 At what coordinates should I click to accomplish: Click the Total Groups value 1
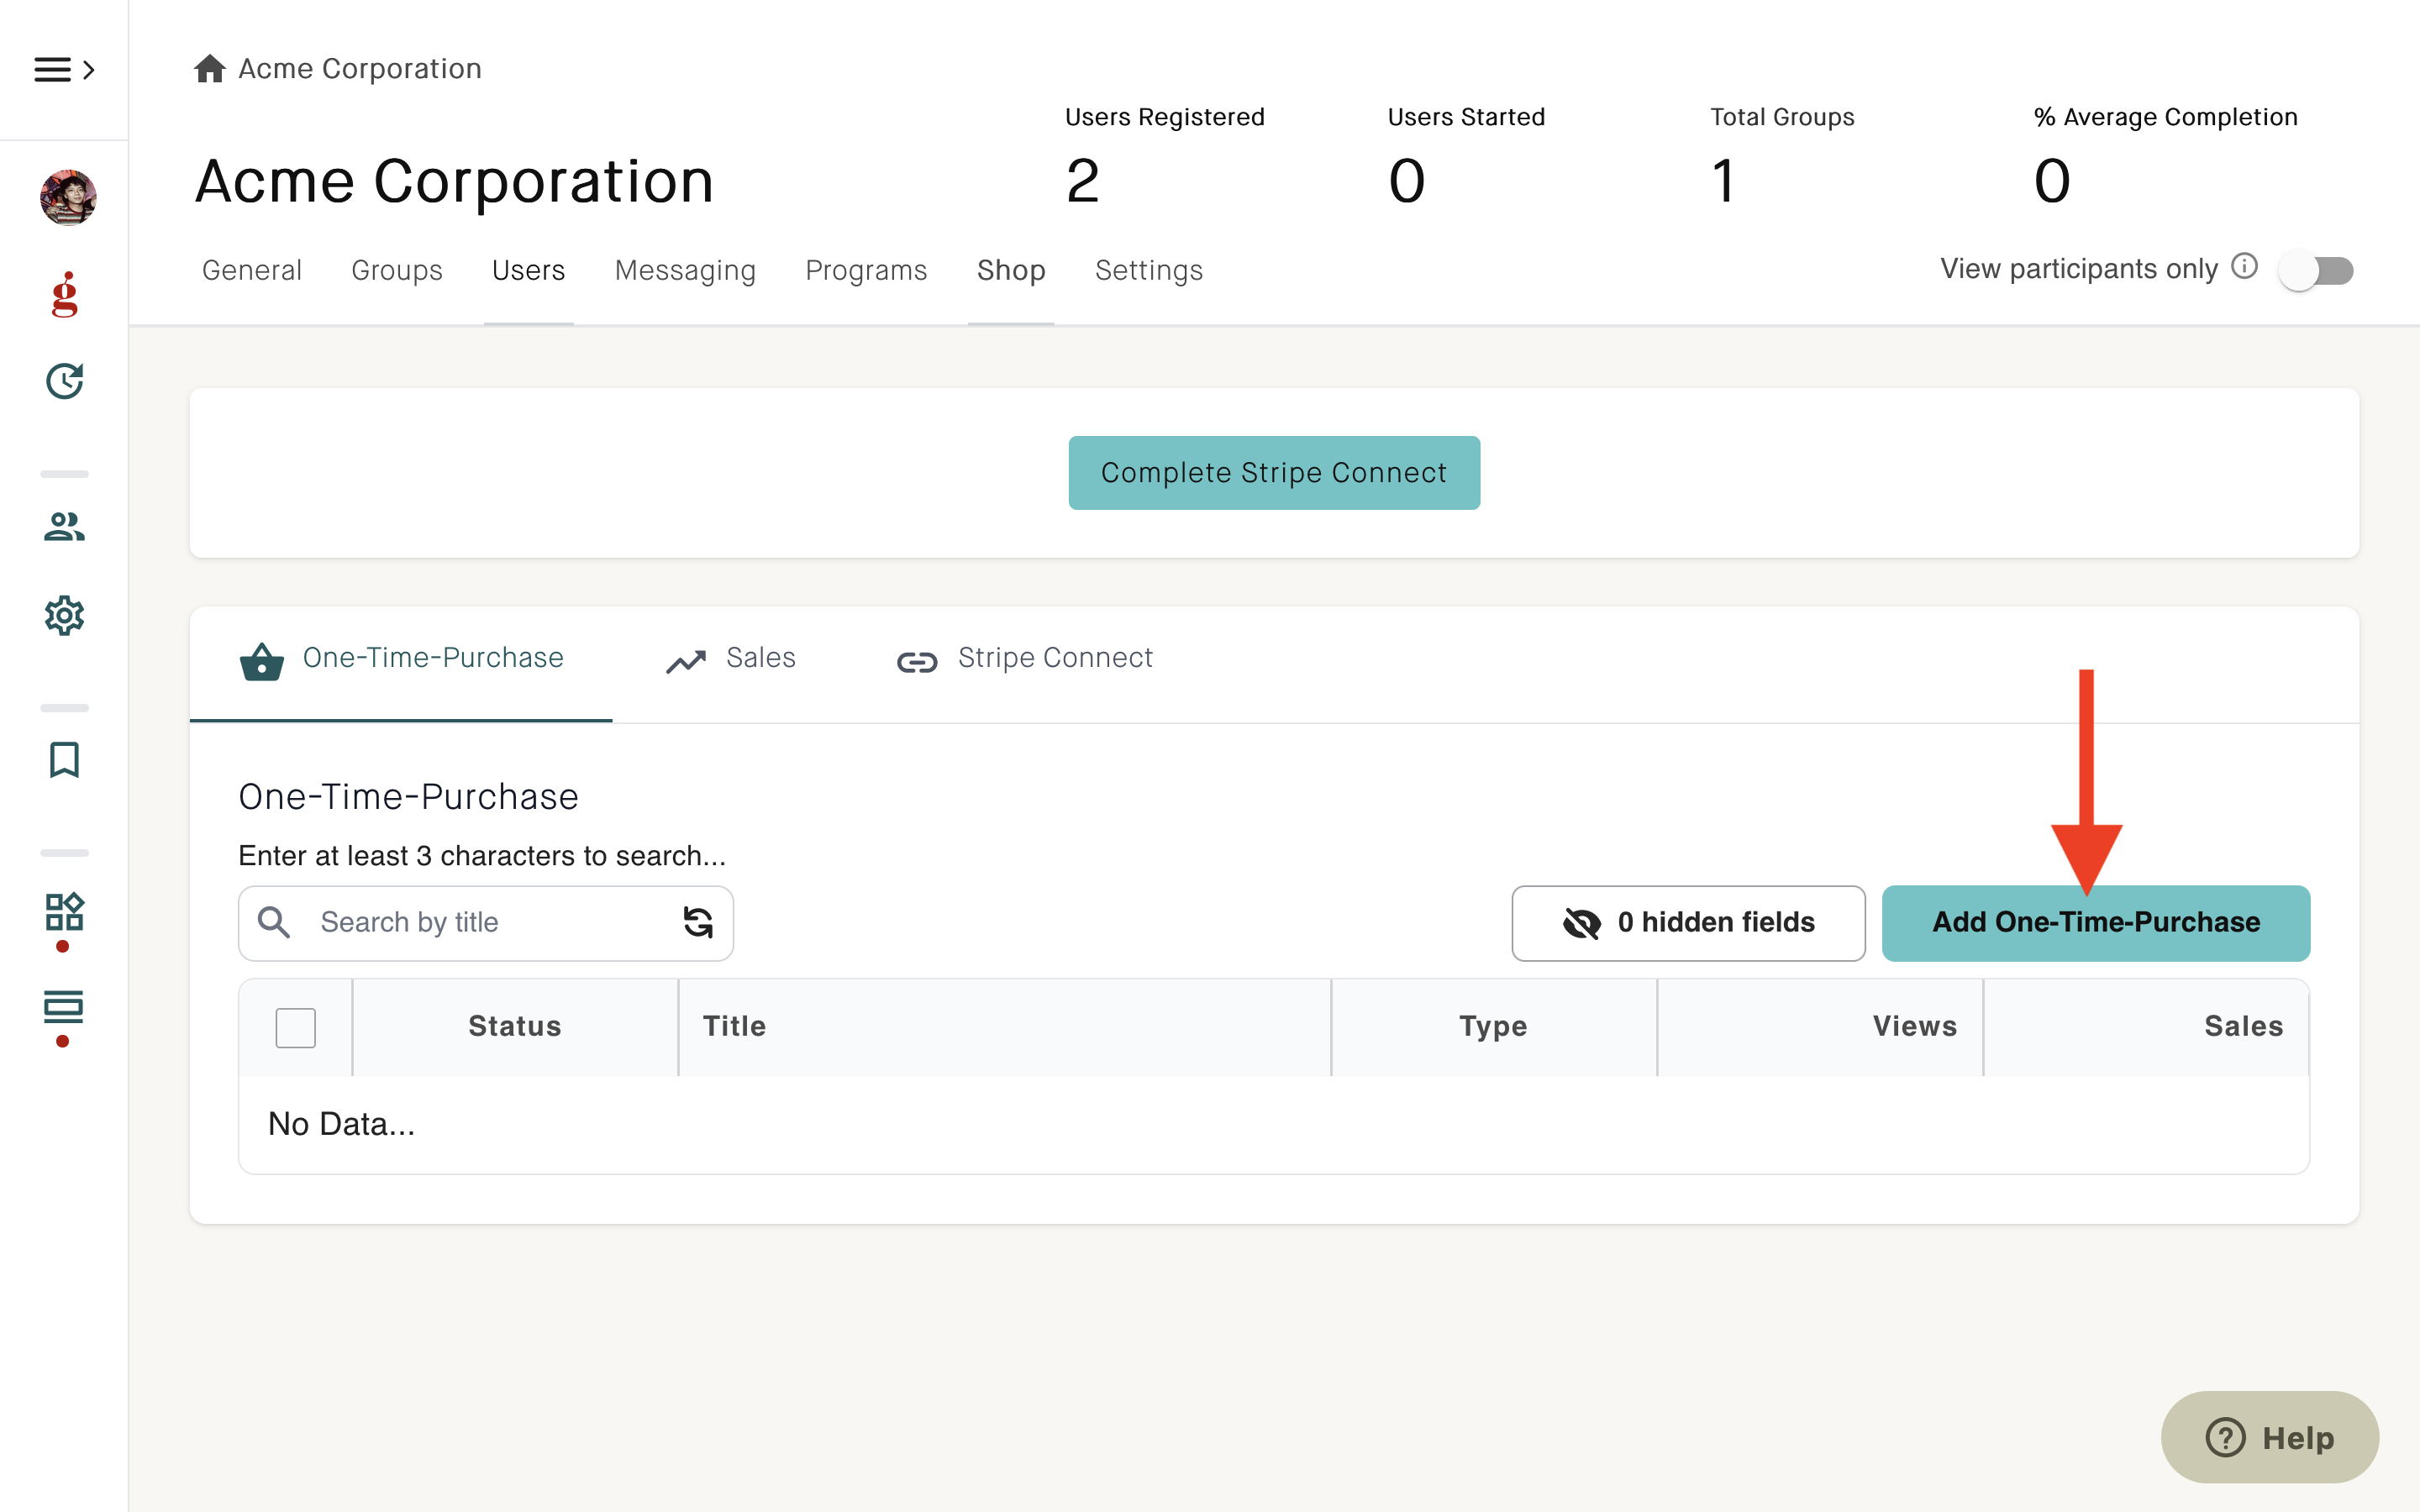(1723, 181)
